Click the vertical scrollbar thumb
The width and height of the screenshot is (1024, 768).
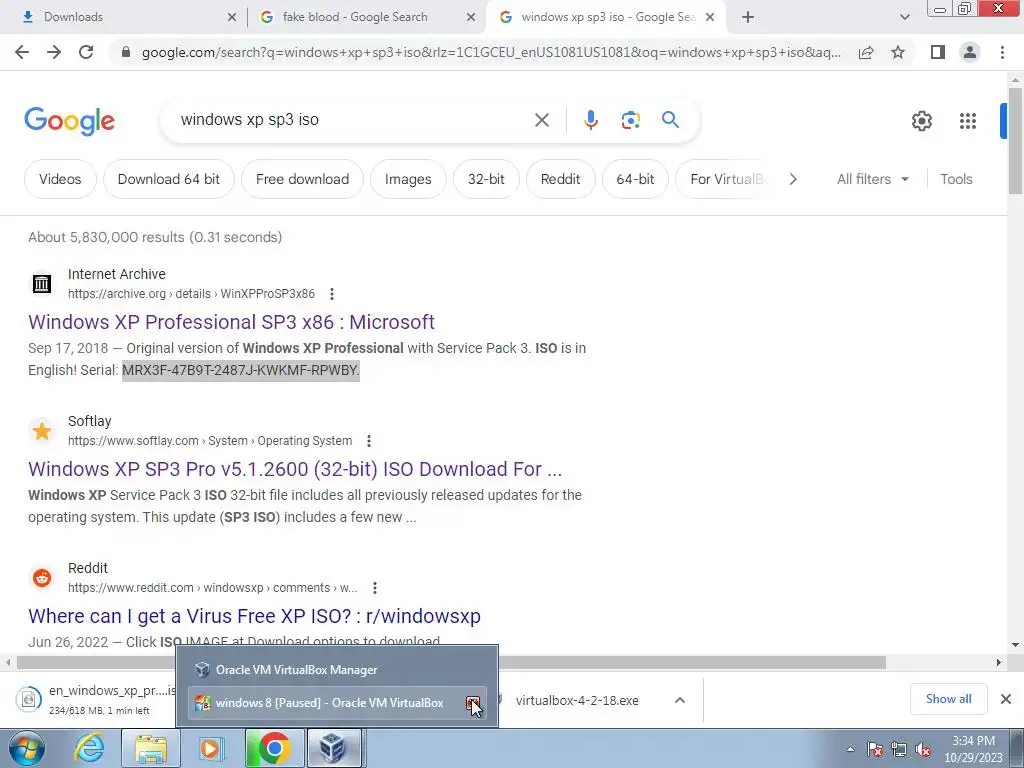1015,140
